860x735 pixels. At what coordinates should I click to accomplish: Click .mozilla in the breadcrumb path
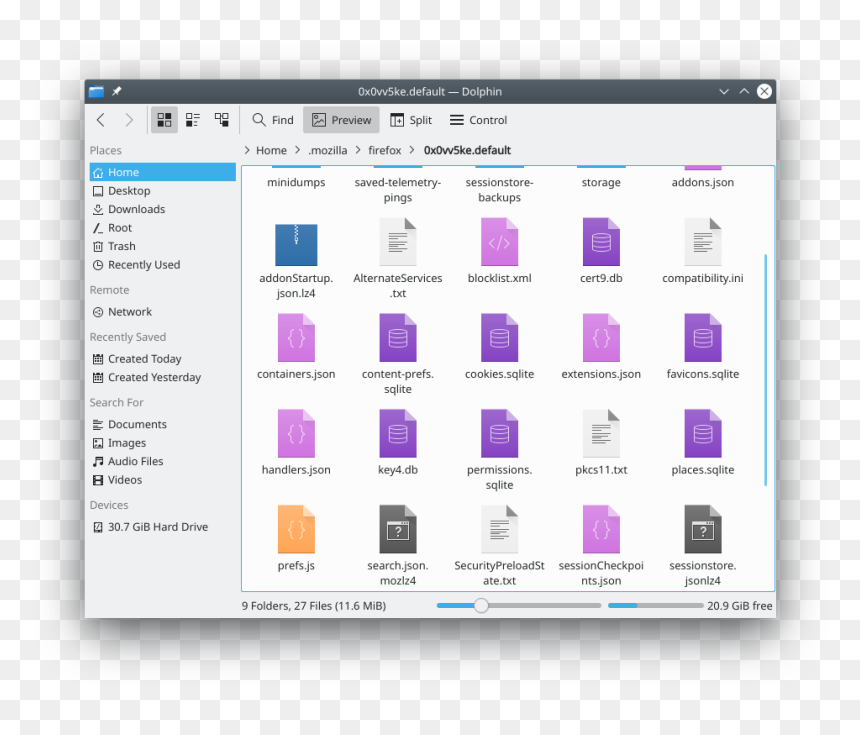(327, 150)
